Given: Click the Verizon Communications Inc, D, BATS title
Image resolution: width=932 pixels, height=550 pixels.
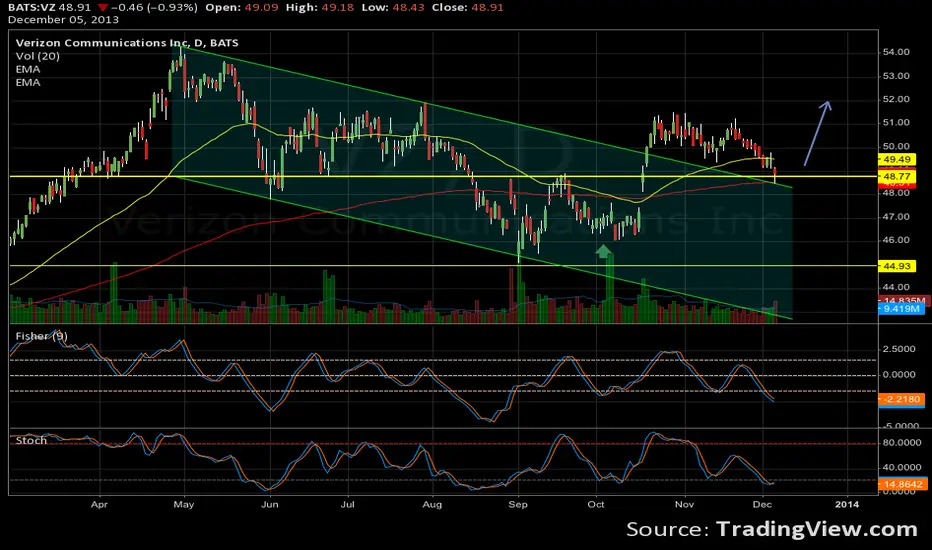Looking at the screenshot, I should tap(127, 43).
